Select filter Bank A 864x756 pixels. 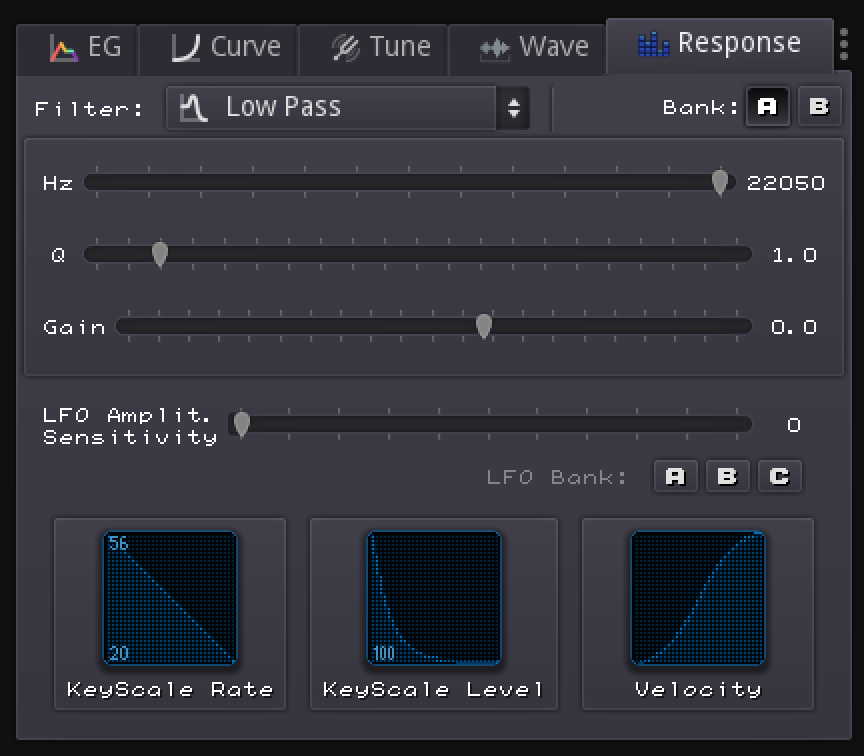click(767, 106)
